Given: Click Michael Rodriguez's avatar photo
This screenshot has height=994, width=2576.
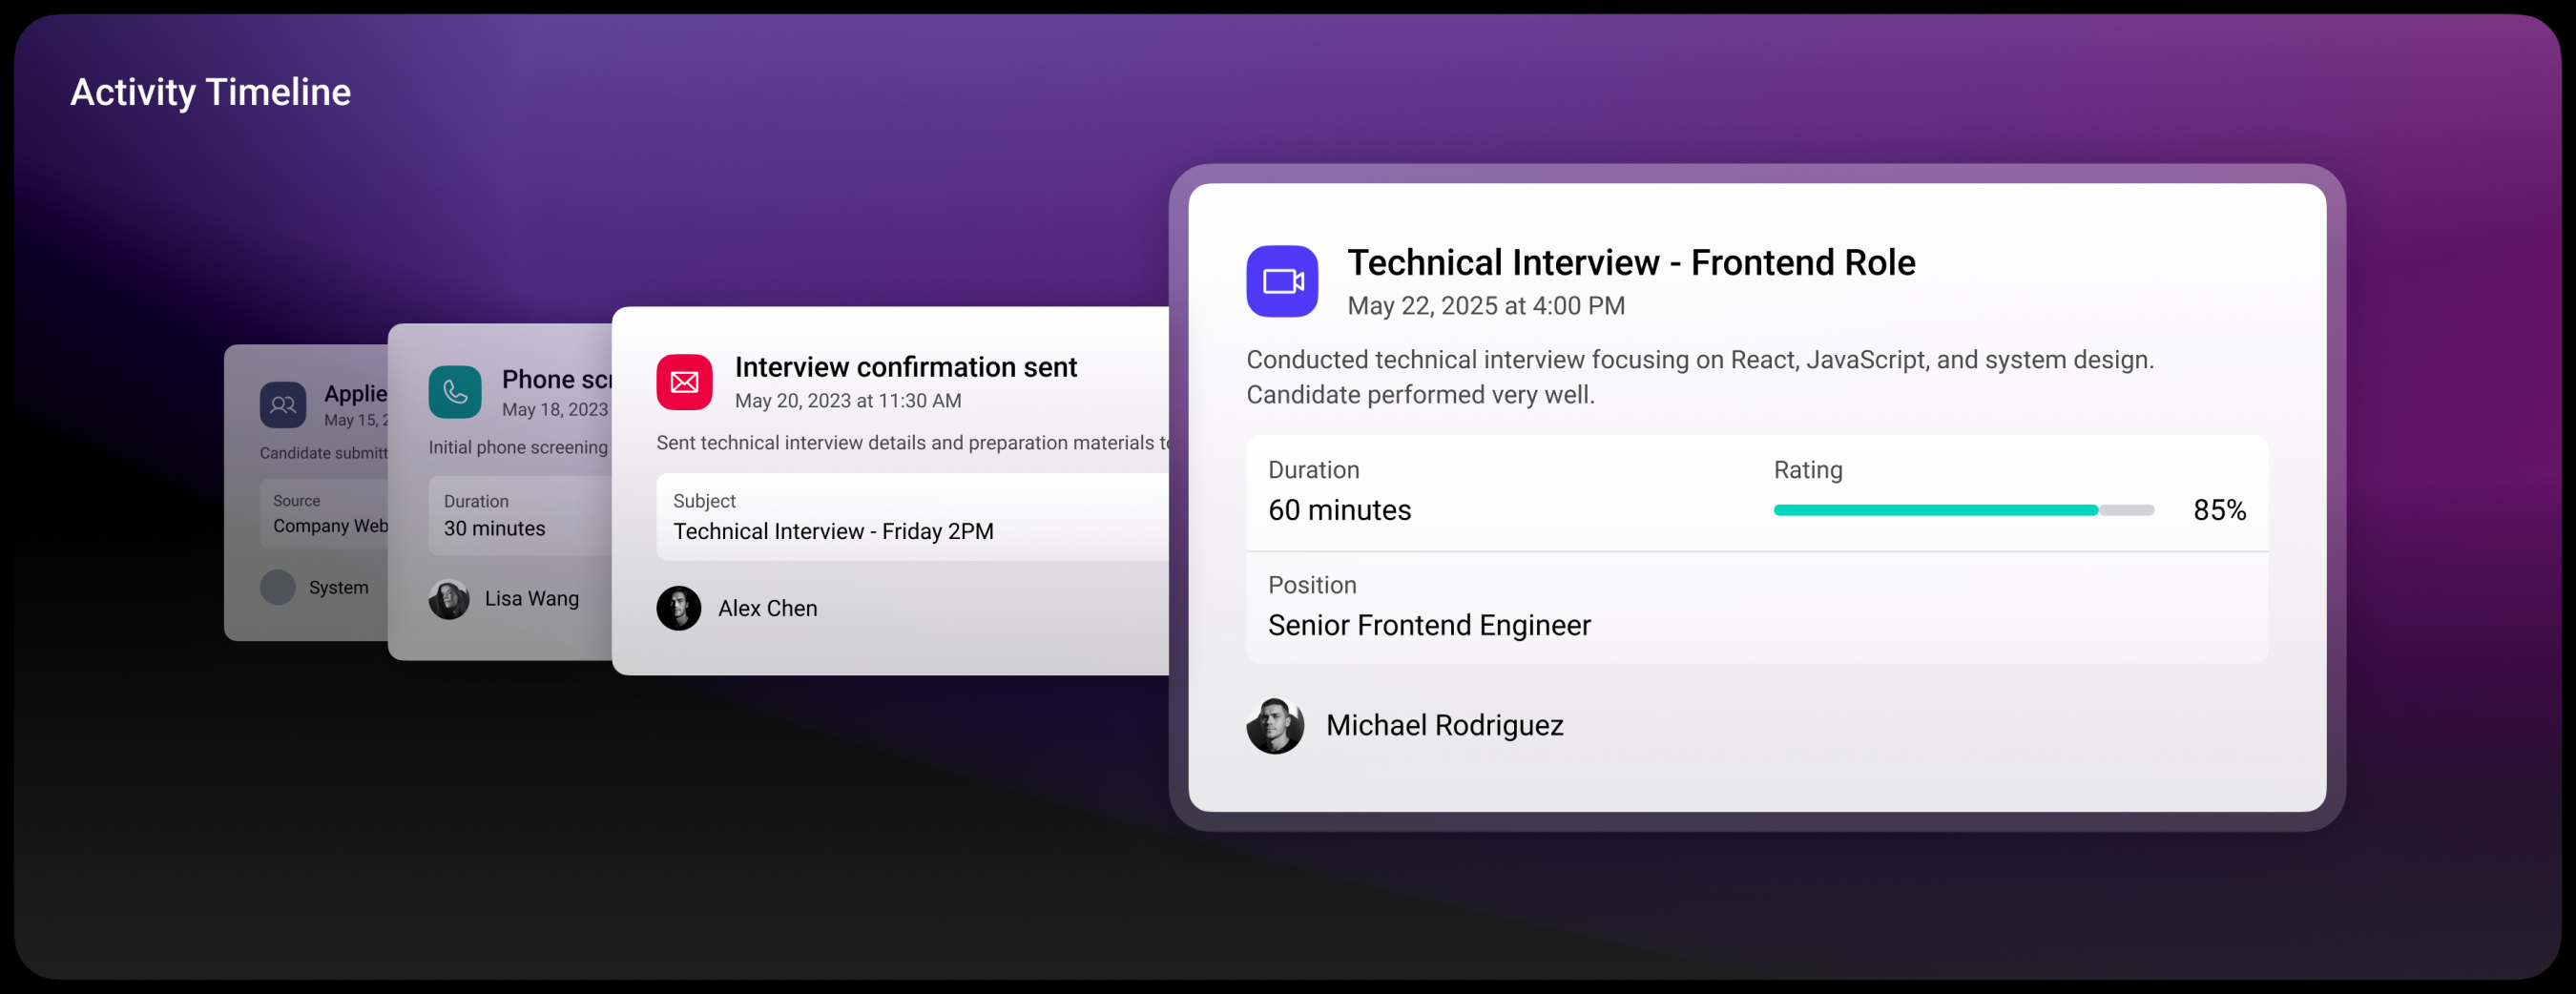Looking at the screenshot, I should pos(1275,726).
